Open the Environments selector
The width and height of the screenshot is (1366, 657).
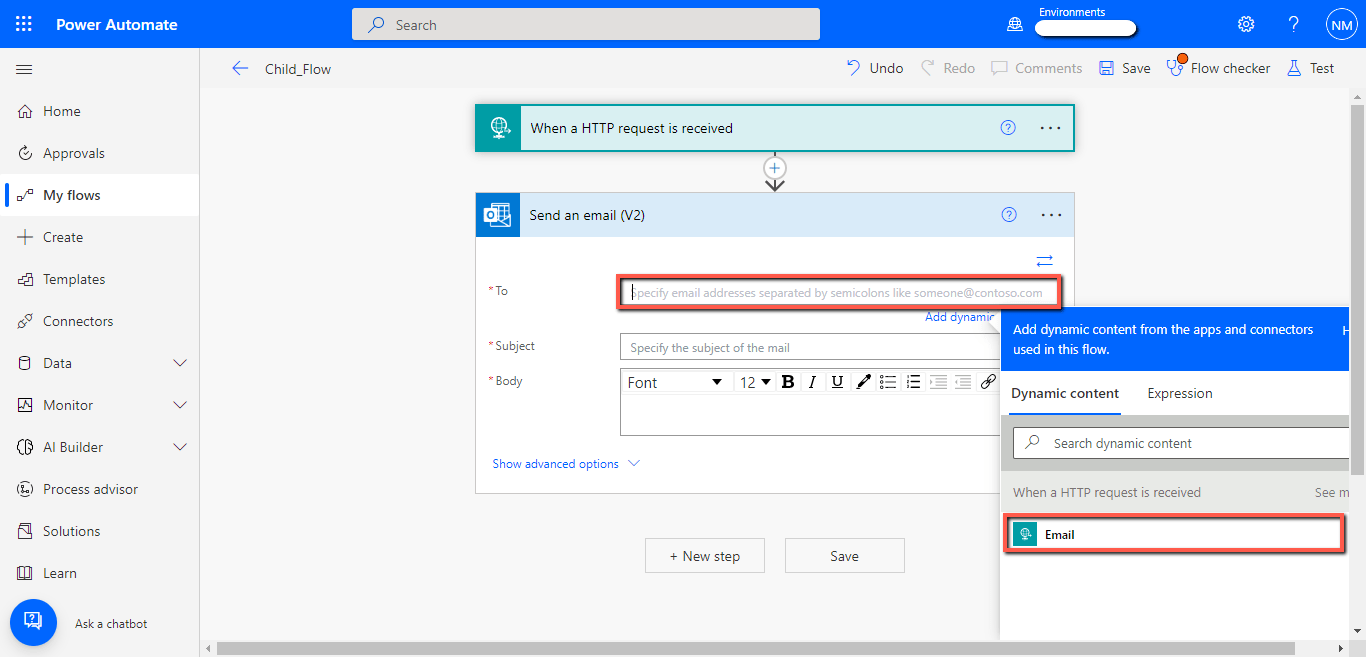pyautogui.click(x=1085, y=28)
